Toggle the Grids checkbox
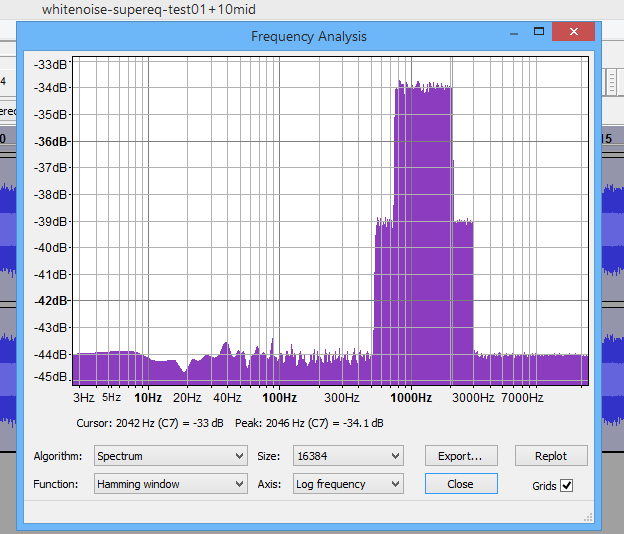This screenshot has width=624, height=534. pos(566,485)
